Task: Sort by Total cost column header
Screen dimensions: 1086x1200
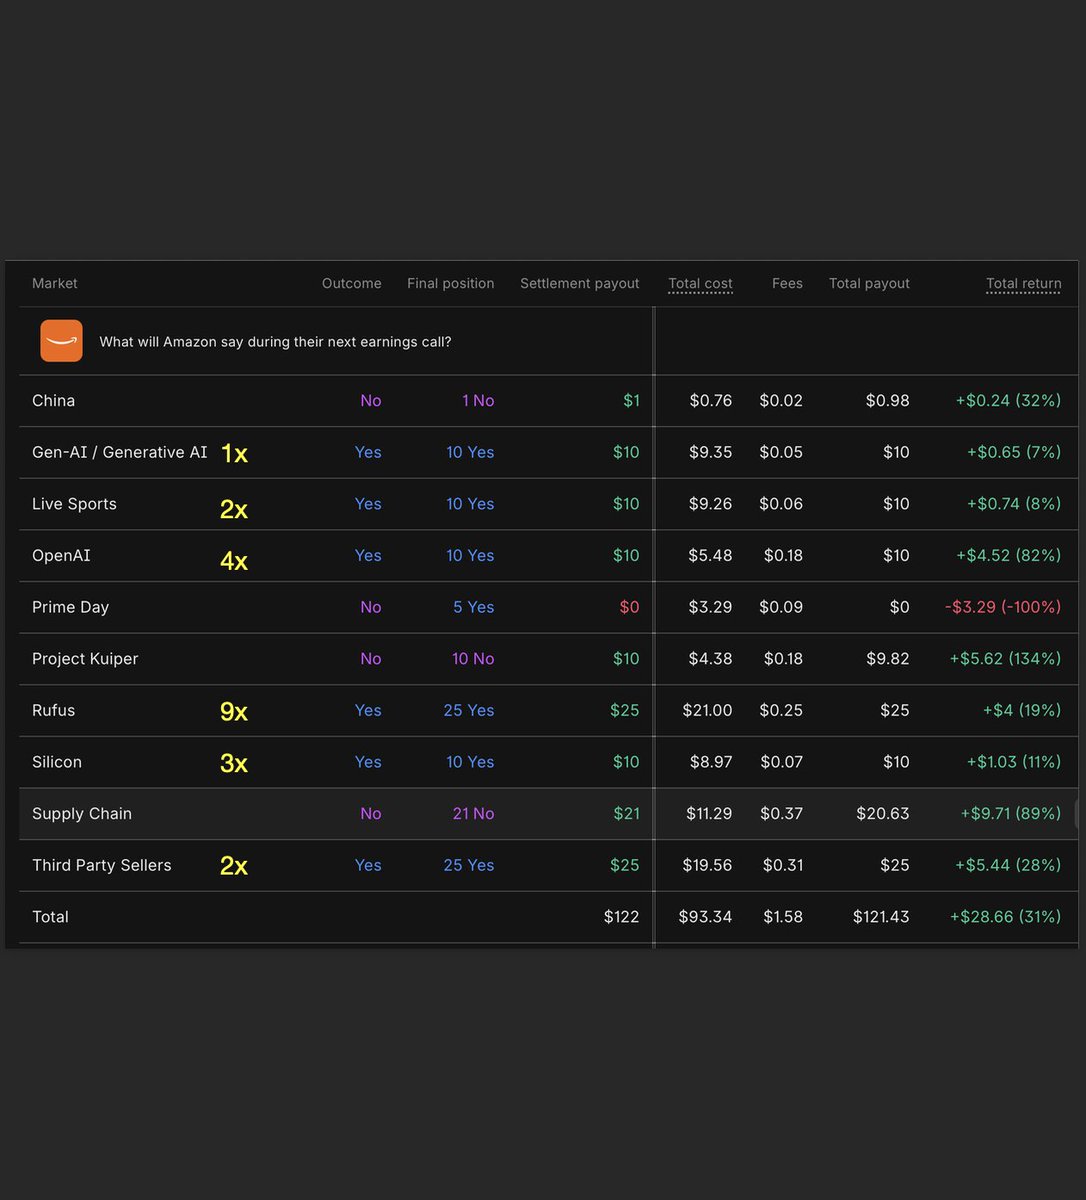Action: (700, 284)
